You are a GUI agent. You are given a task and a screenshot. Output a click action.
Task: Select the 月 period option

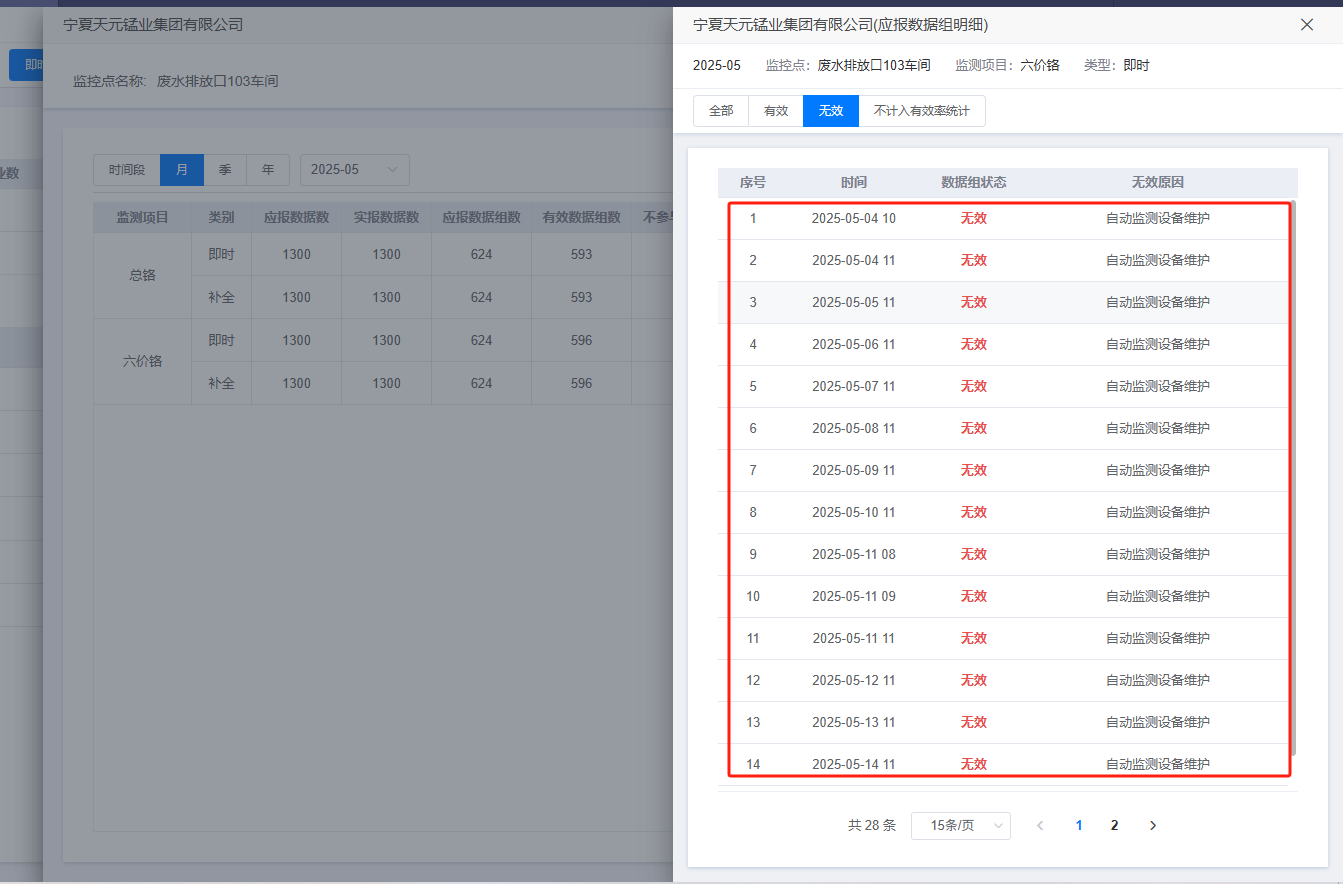182,170
